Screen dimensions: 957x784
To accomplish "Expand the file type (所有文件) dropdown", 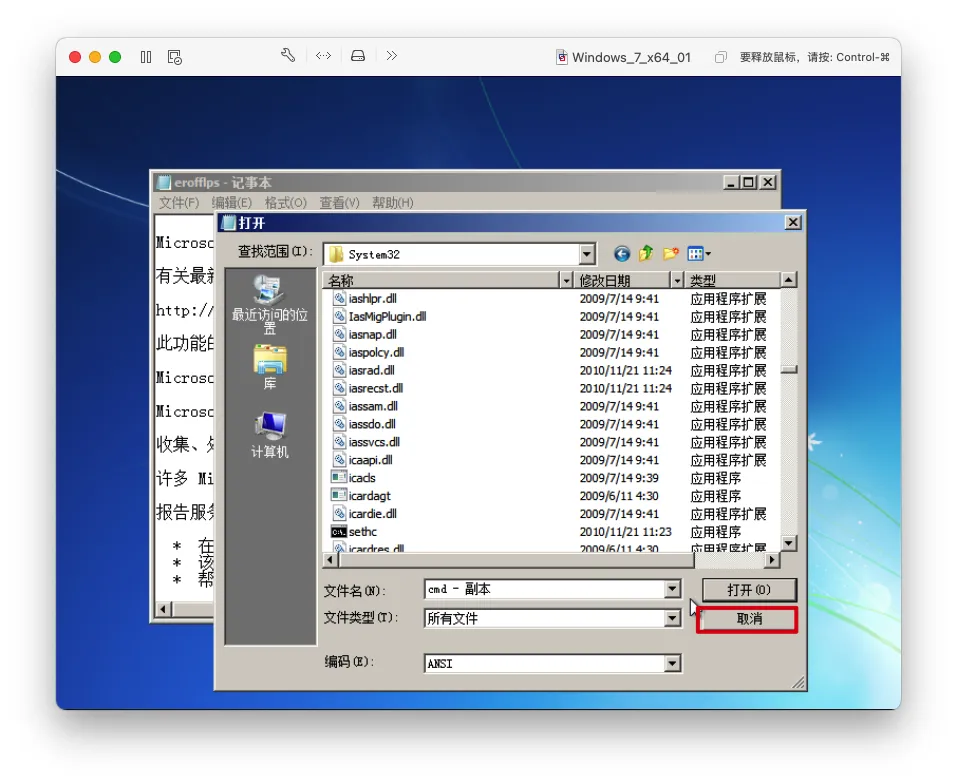I will point(672,619).
